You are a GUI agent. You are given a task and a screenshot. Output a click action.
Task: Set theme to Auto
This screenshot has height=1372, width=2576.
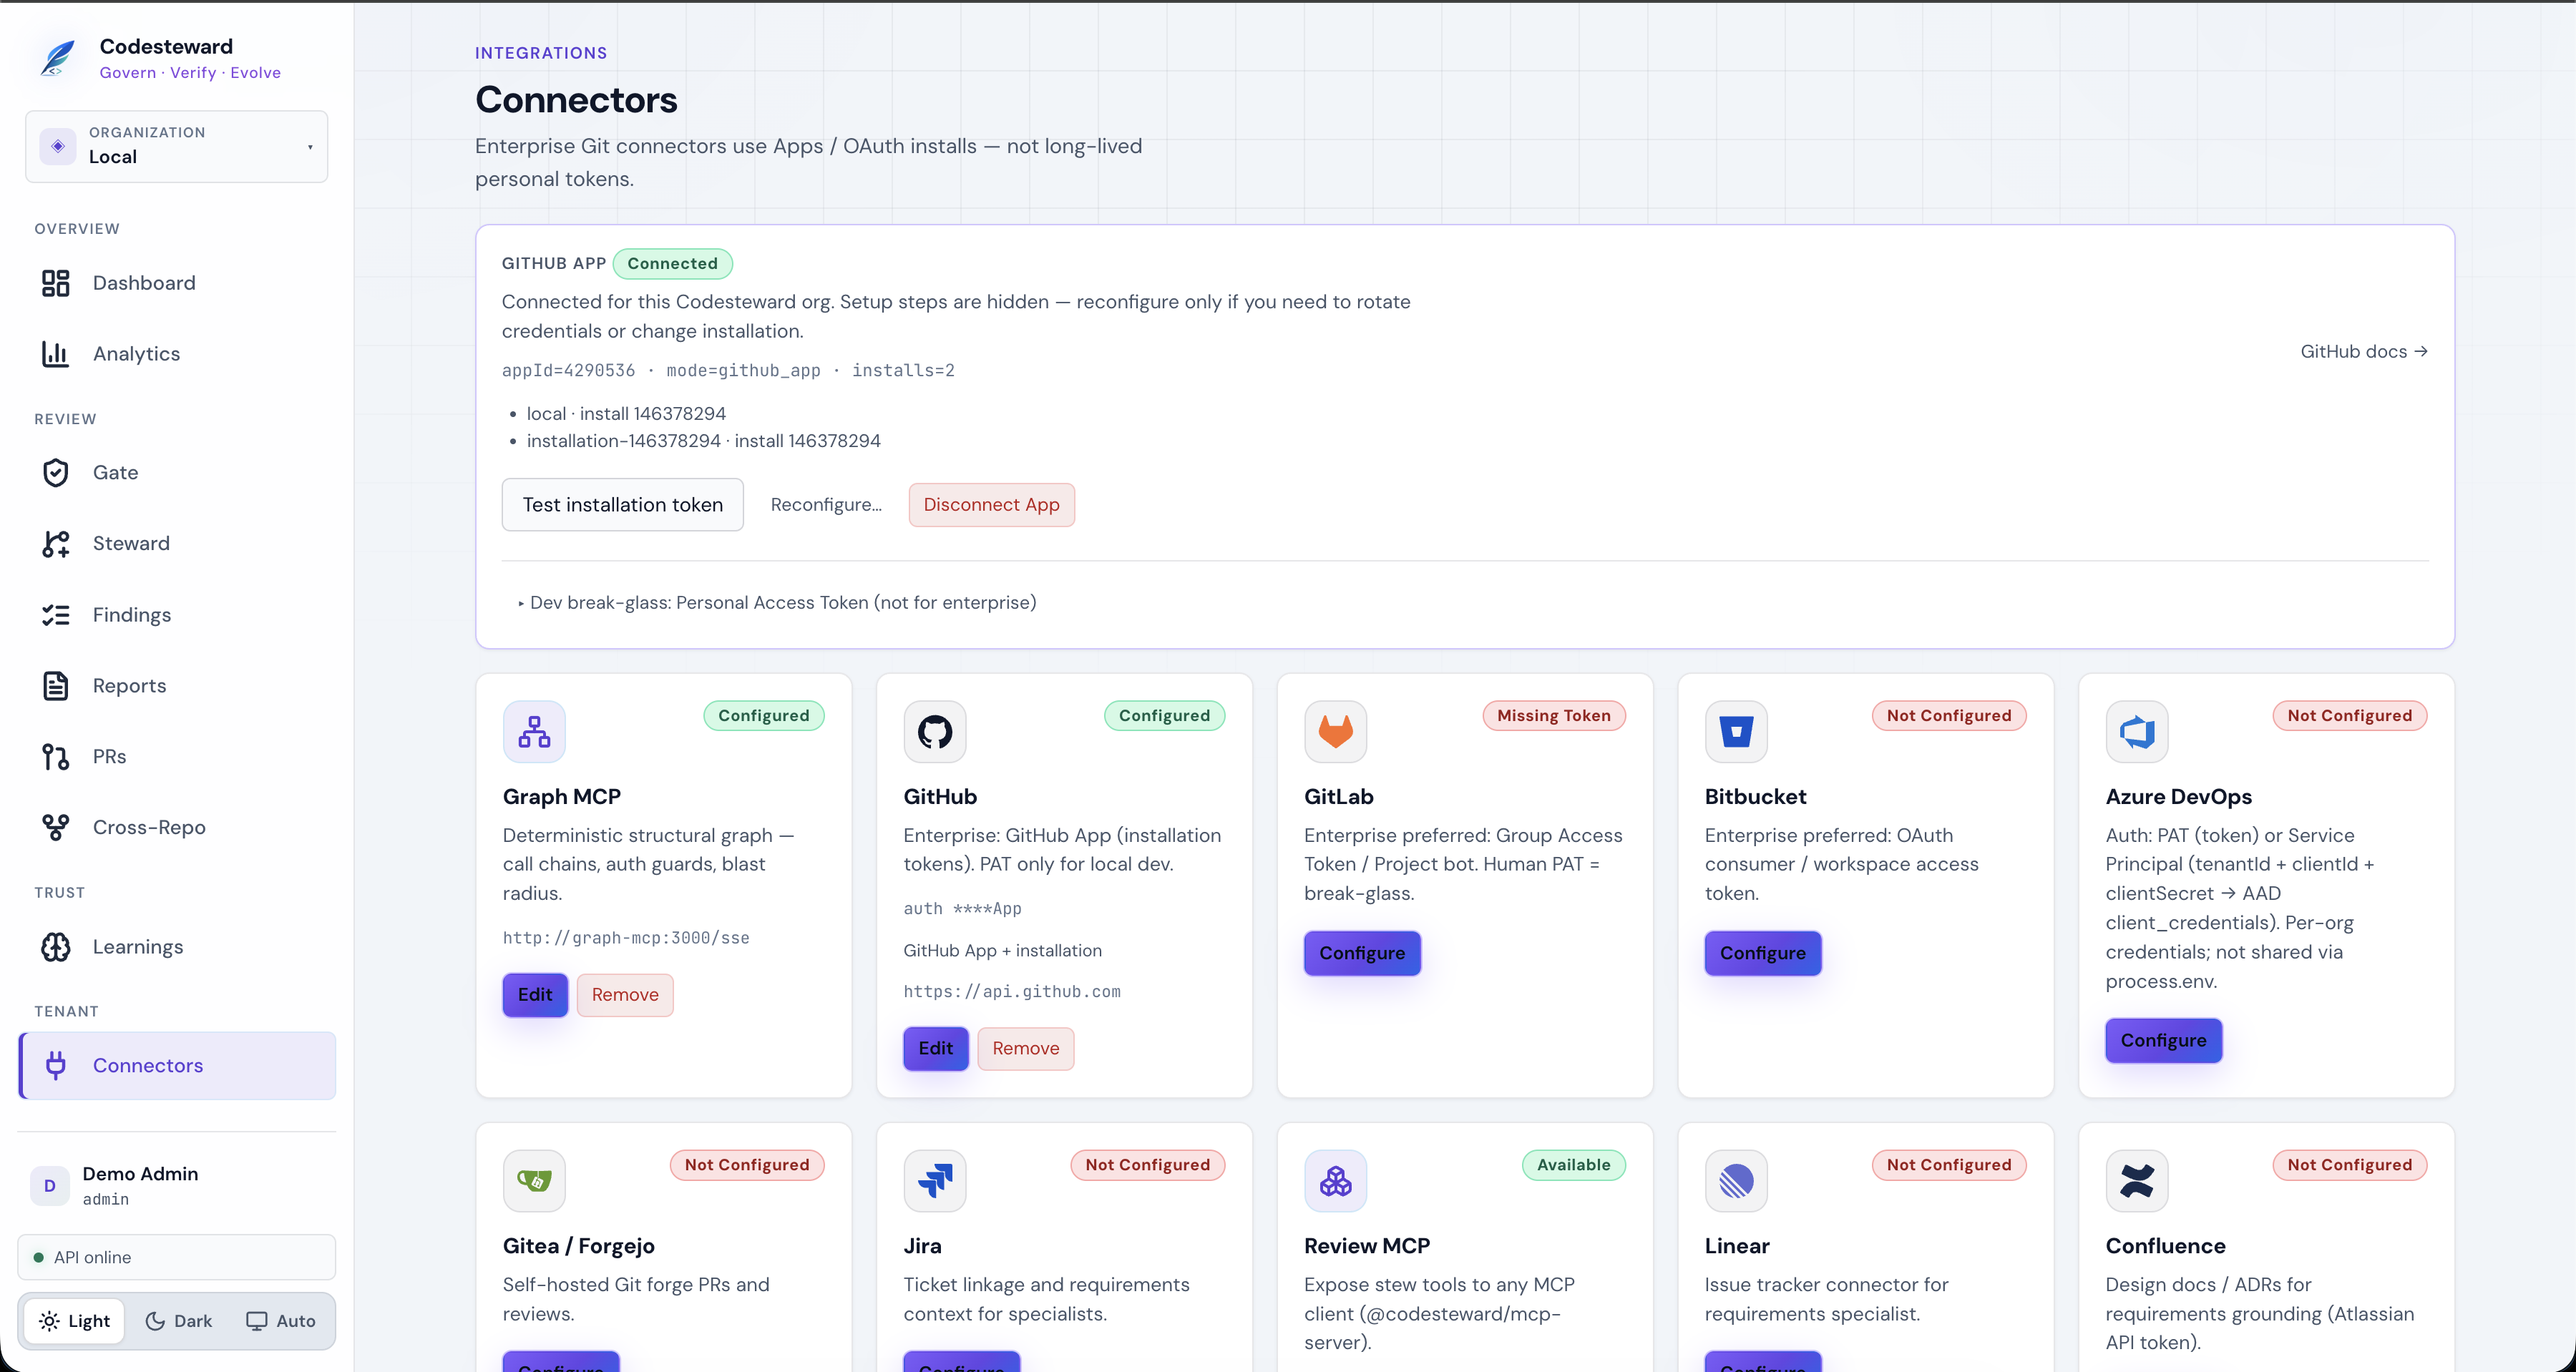[x=281, y=1321]
